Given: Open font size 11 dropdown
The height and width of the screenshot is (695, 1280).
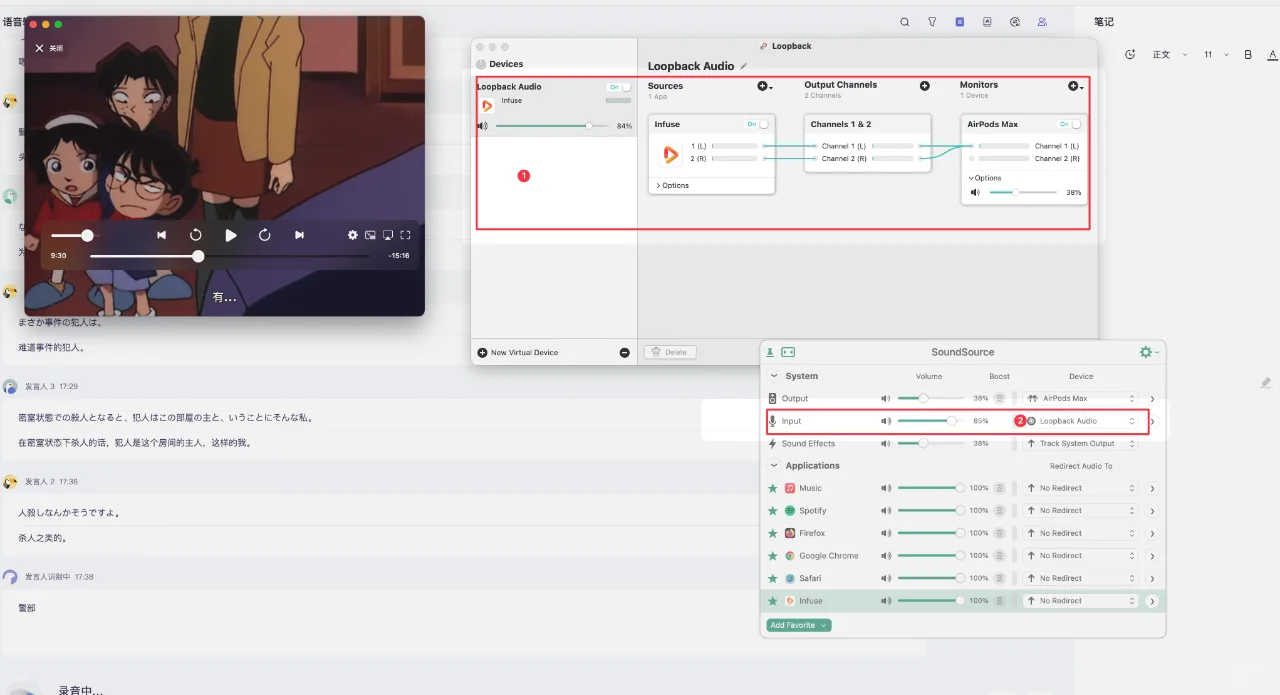Looking at the screenshot, I should pyautogui.click(x=1215, y=55).
